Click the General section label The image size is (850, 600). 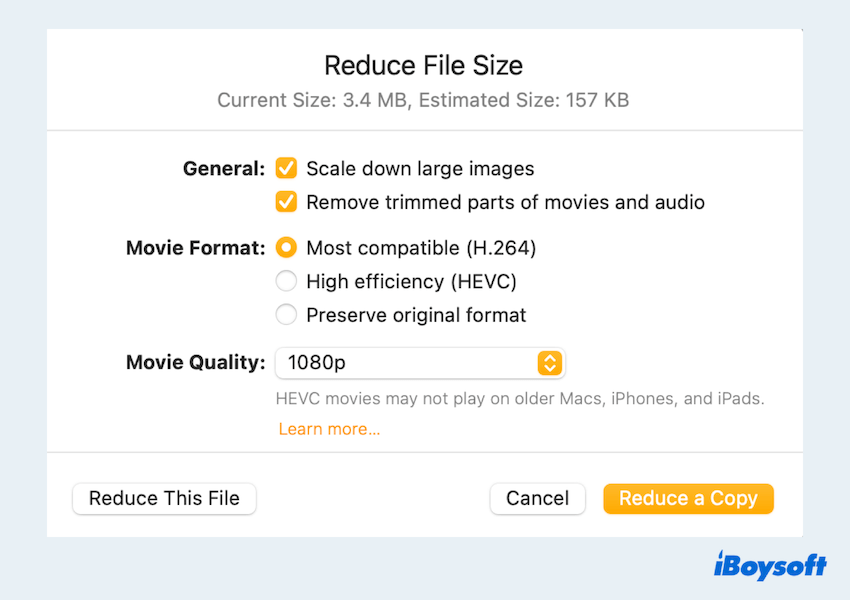(224, 169)
